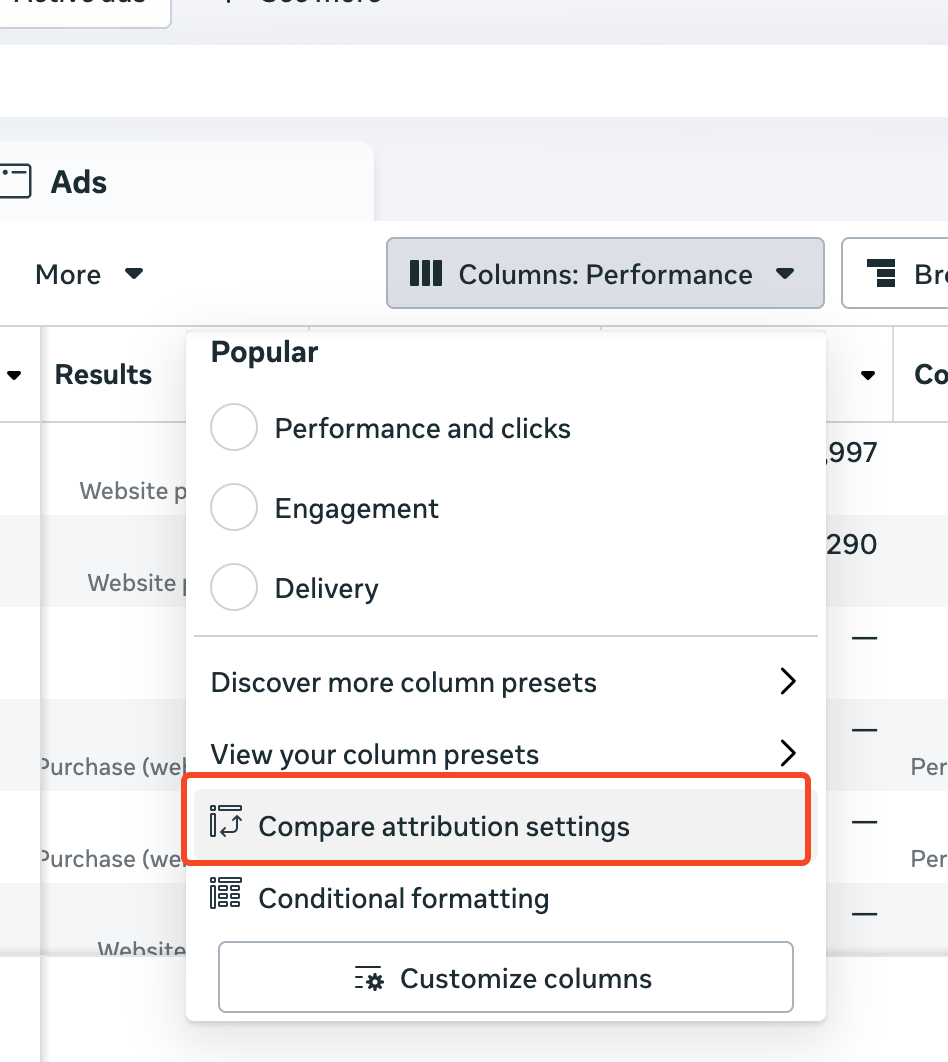Click the Conditional formatting grid icon
This screenshot has width=948, height=1062.
coord(226,893)
